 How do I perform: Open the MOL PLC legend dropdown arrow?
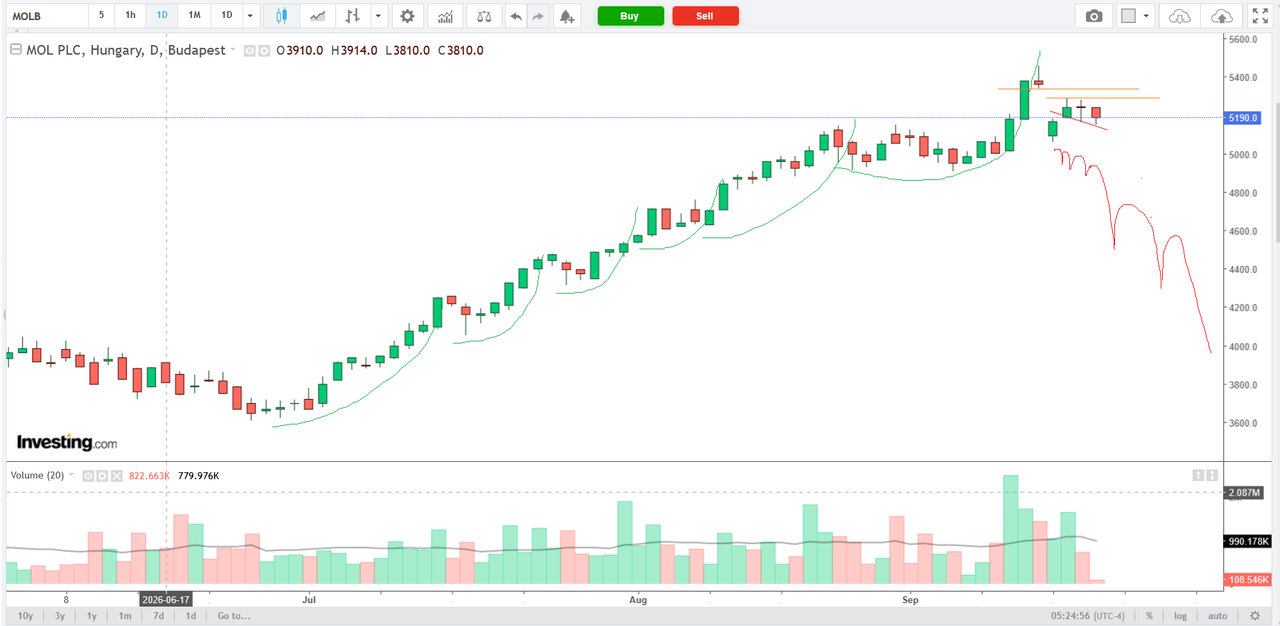coord(233,50)
